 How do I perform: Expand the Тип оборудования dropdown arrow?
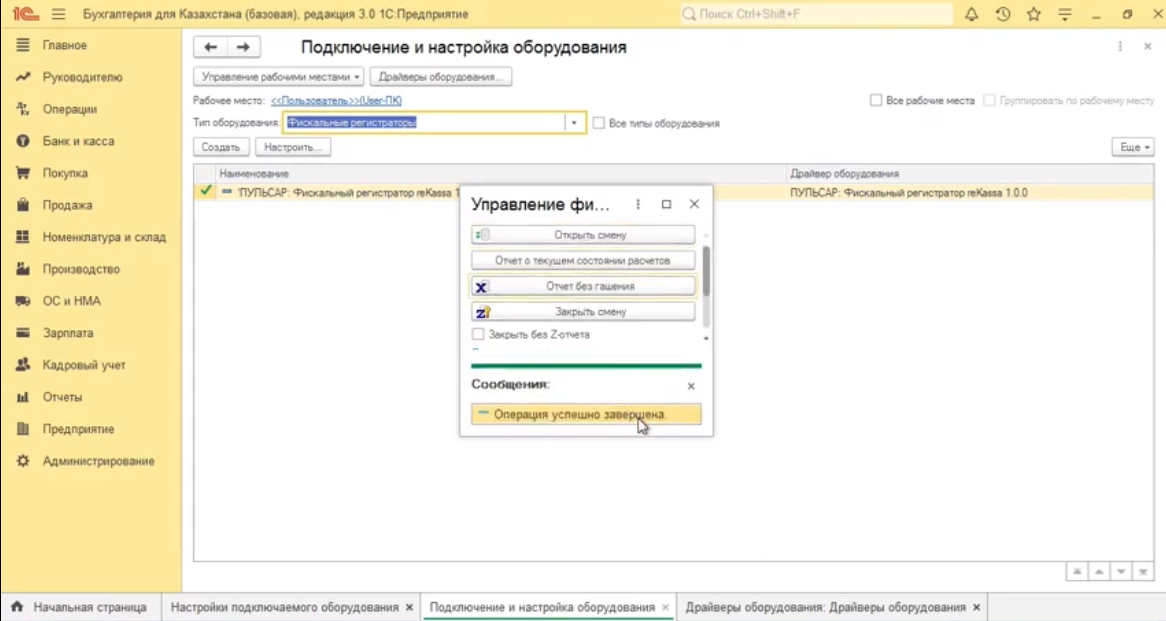pos(574,123)
